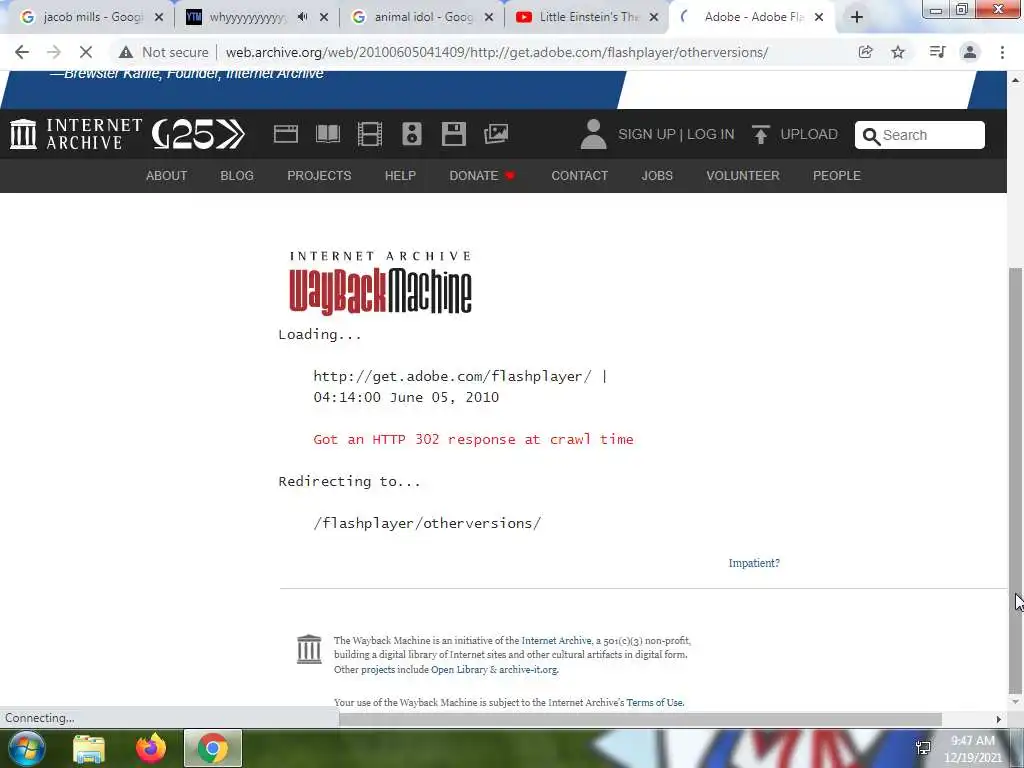Viewport: 1024px width, 768px height.
Task: Click the Upload arrow icon
Action: point(760,134)
